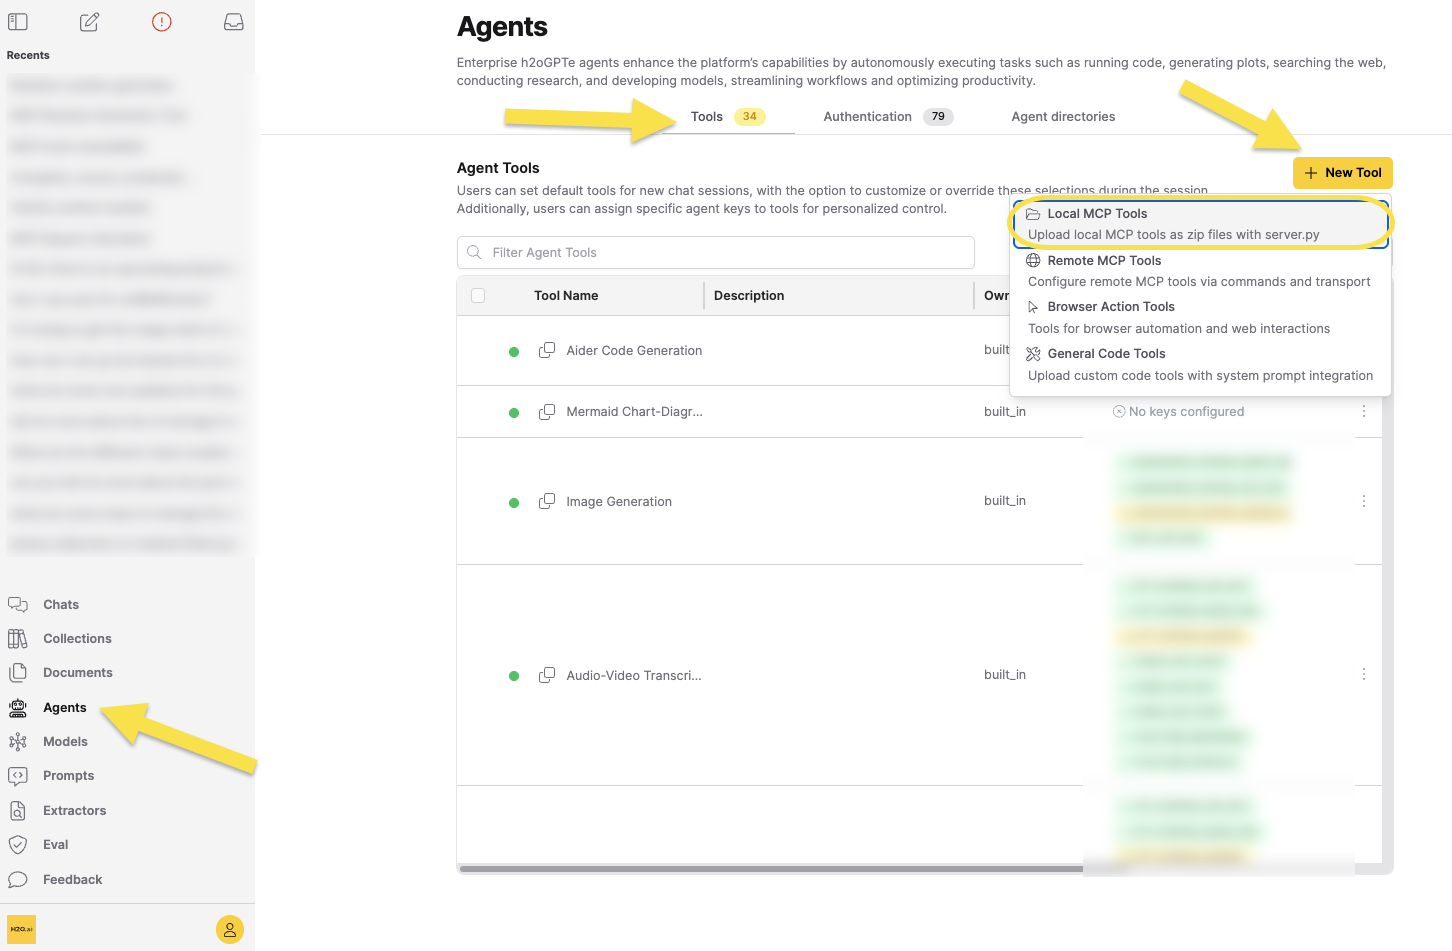Image resolution: width=1452 pixels, height=951 pixels.
Task: Open the Agent directories tab
Action: 1062,117
